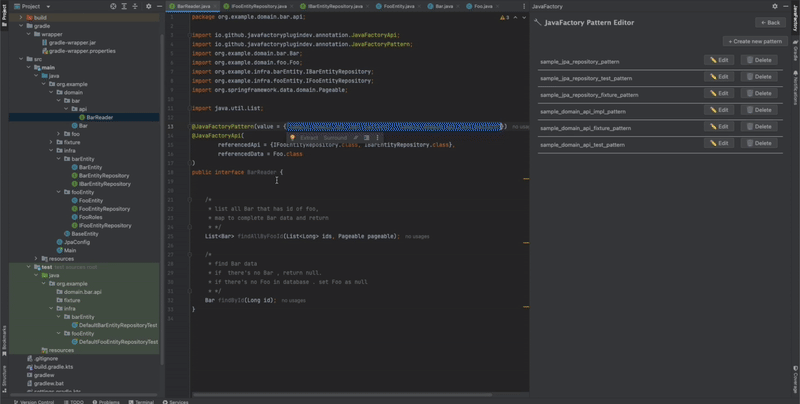Open the editor tabs overflow menu
This screenshot has height=404, width=800.
tap(523, 6)
